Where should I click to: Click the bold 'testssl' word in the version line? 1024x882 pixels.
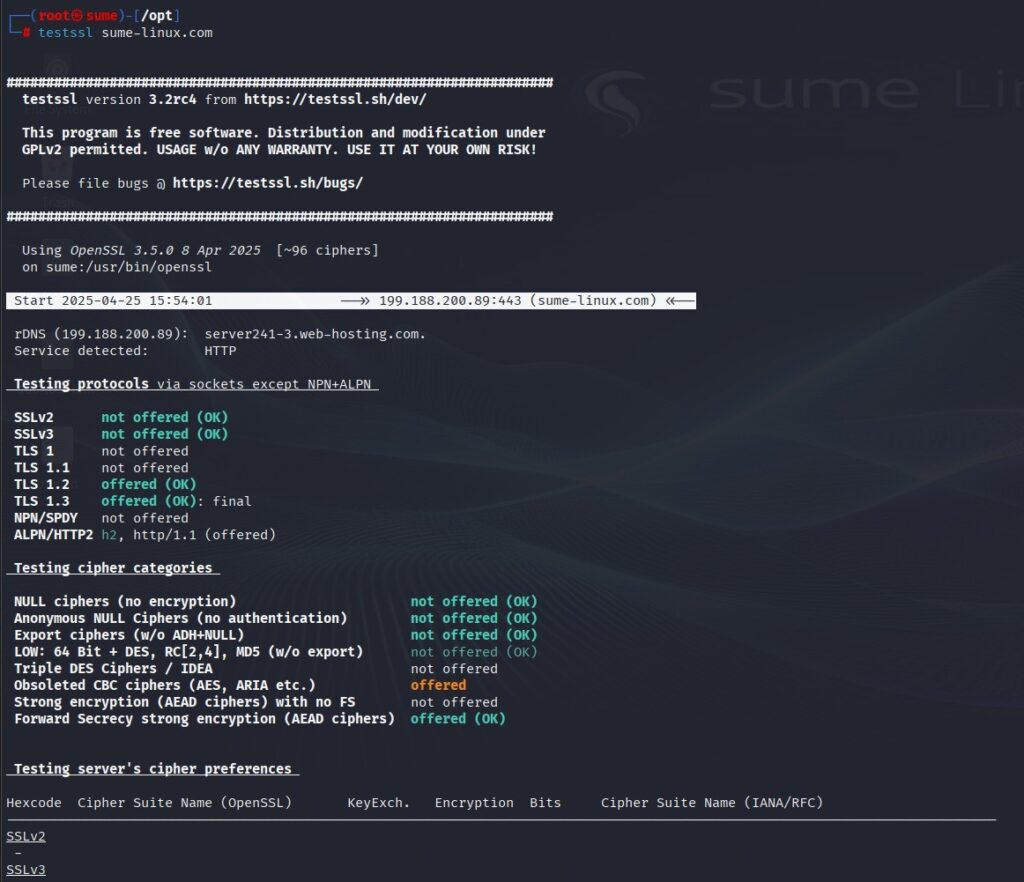50,99
